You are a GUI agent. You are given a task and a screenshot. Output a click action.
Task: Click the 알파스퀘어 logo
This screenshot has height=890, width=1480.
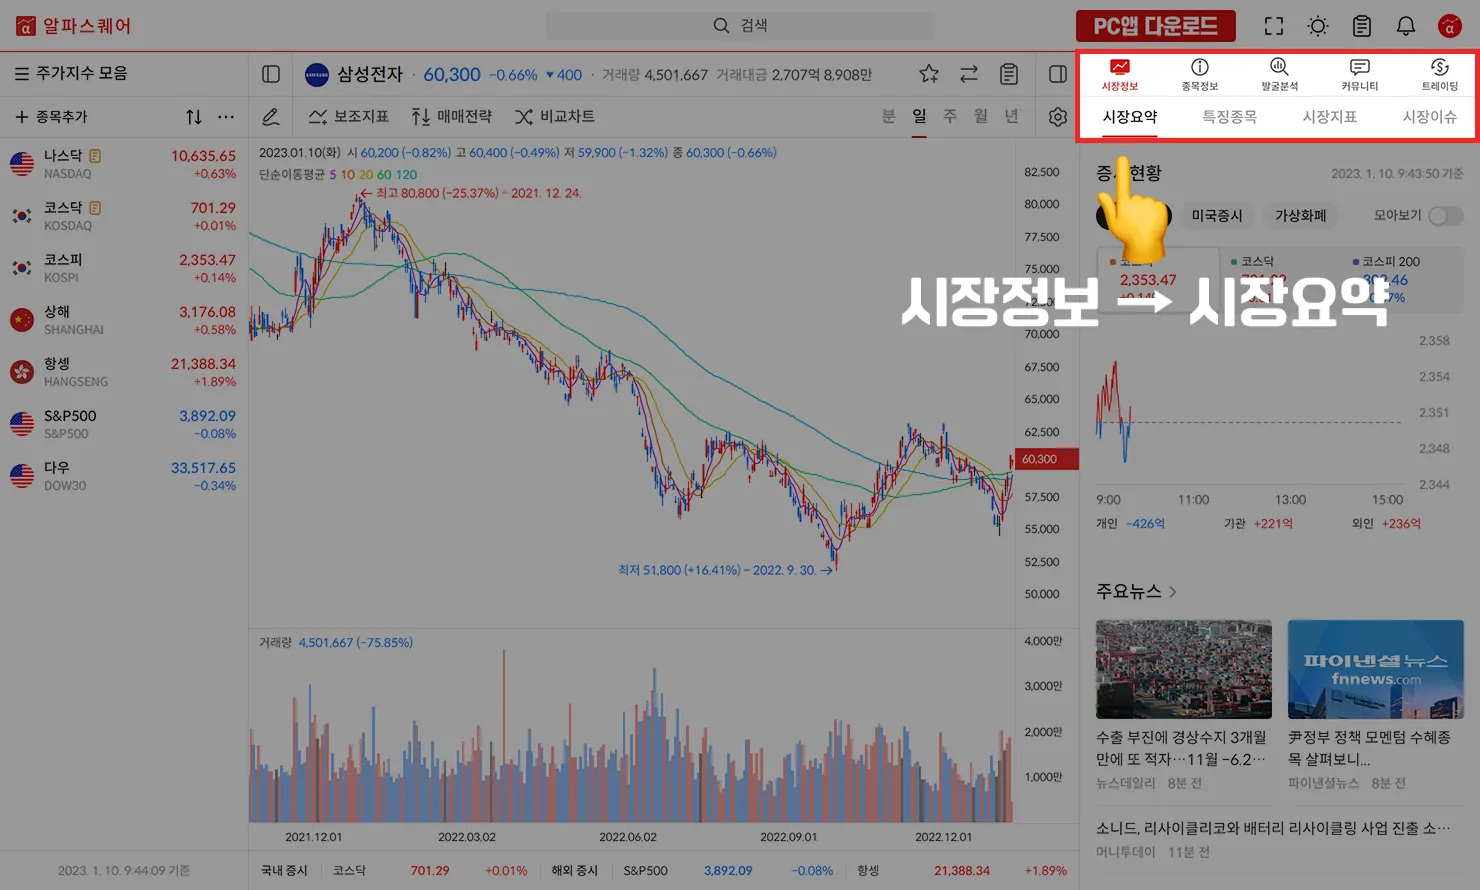coord(73,26)
